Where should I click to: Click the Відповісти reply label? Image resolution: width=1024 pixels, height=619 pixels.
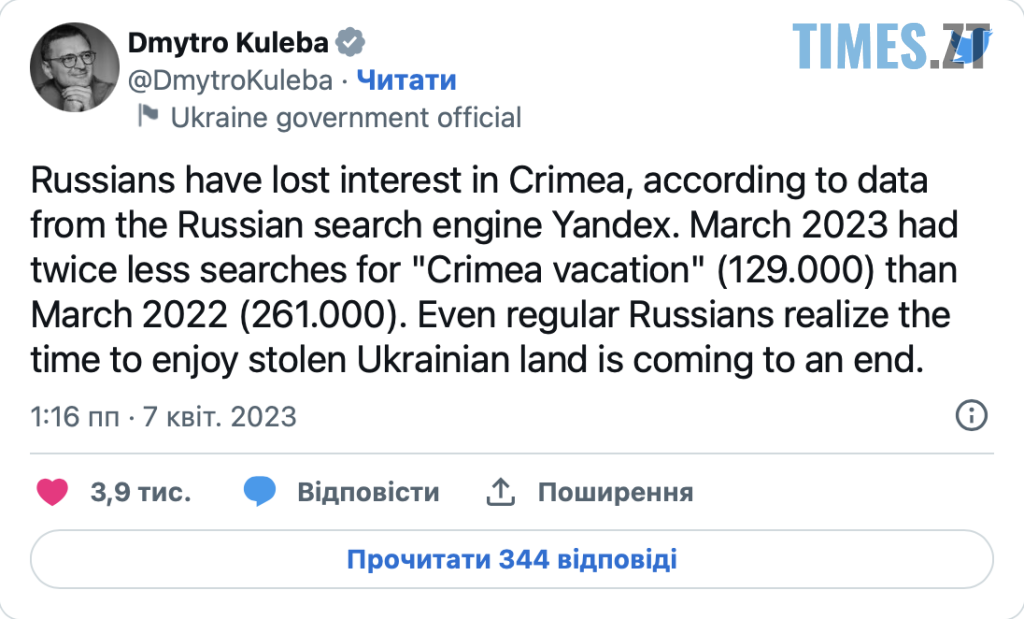tap(368, 492)
